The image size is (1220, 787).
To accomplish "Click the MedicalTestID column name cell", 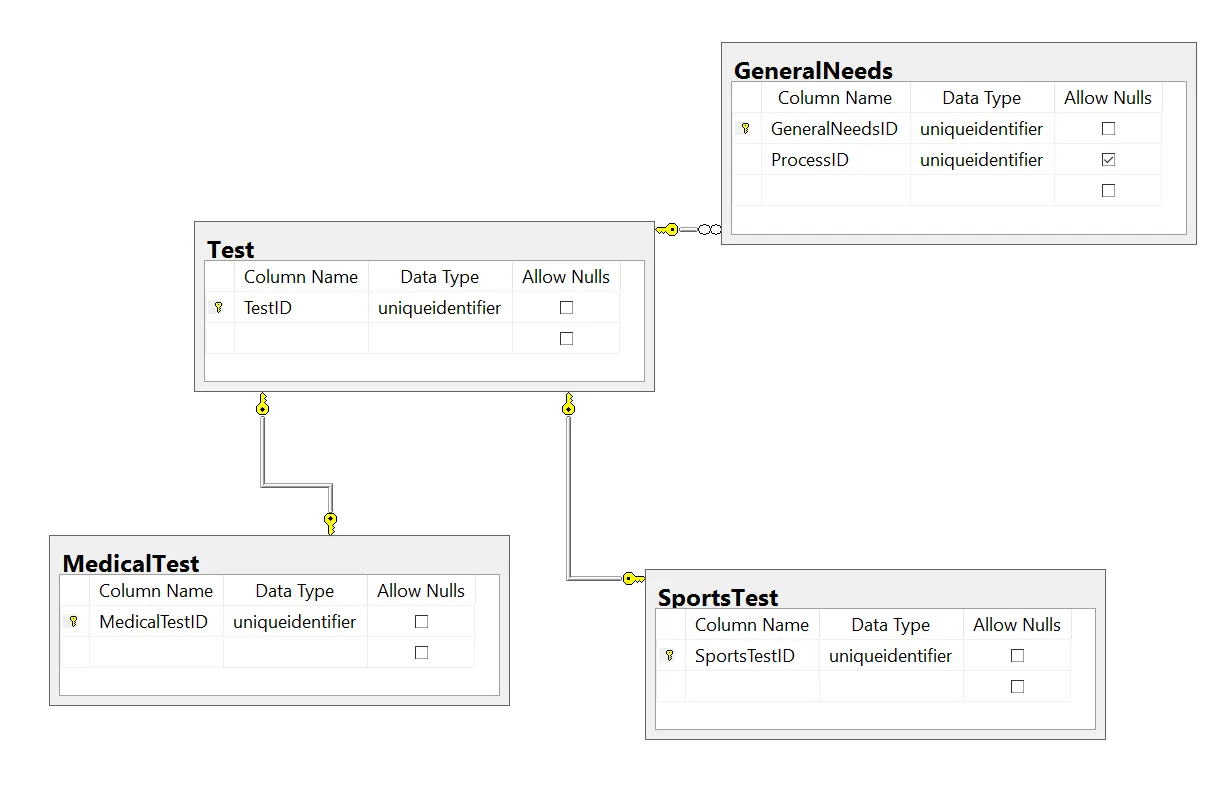I will point(157,622).
